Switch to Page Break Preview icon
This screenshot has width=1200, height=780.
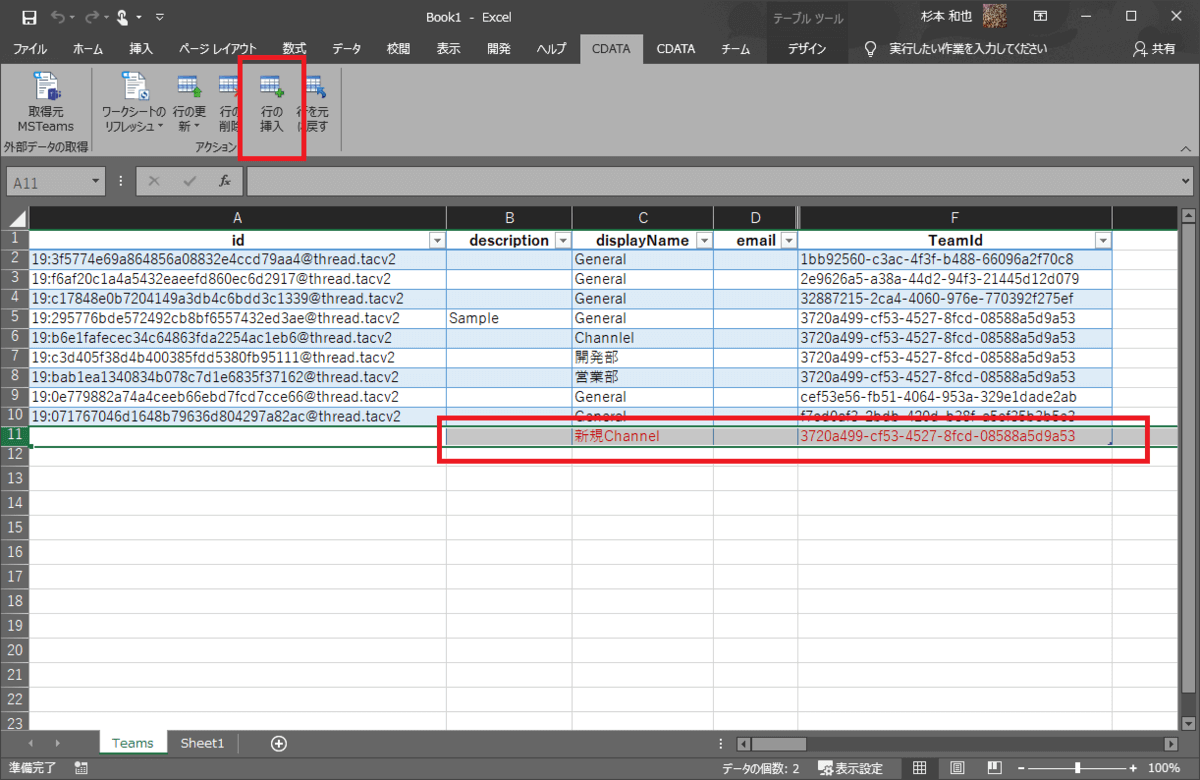994,768
